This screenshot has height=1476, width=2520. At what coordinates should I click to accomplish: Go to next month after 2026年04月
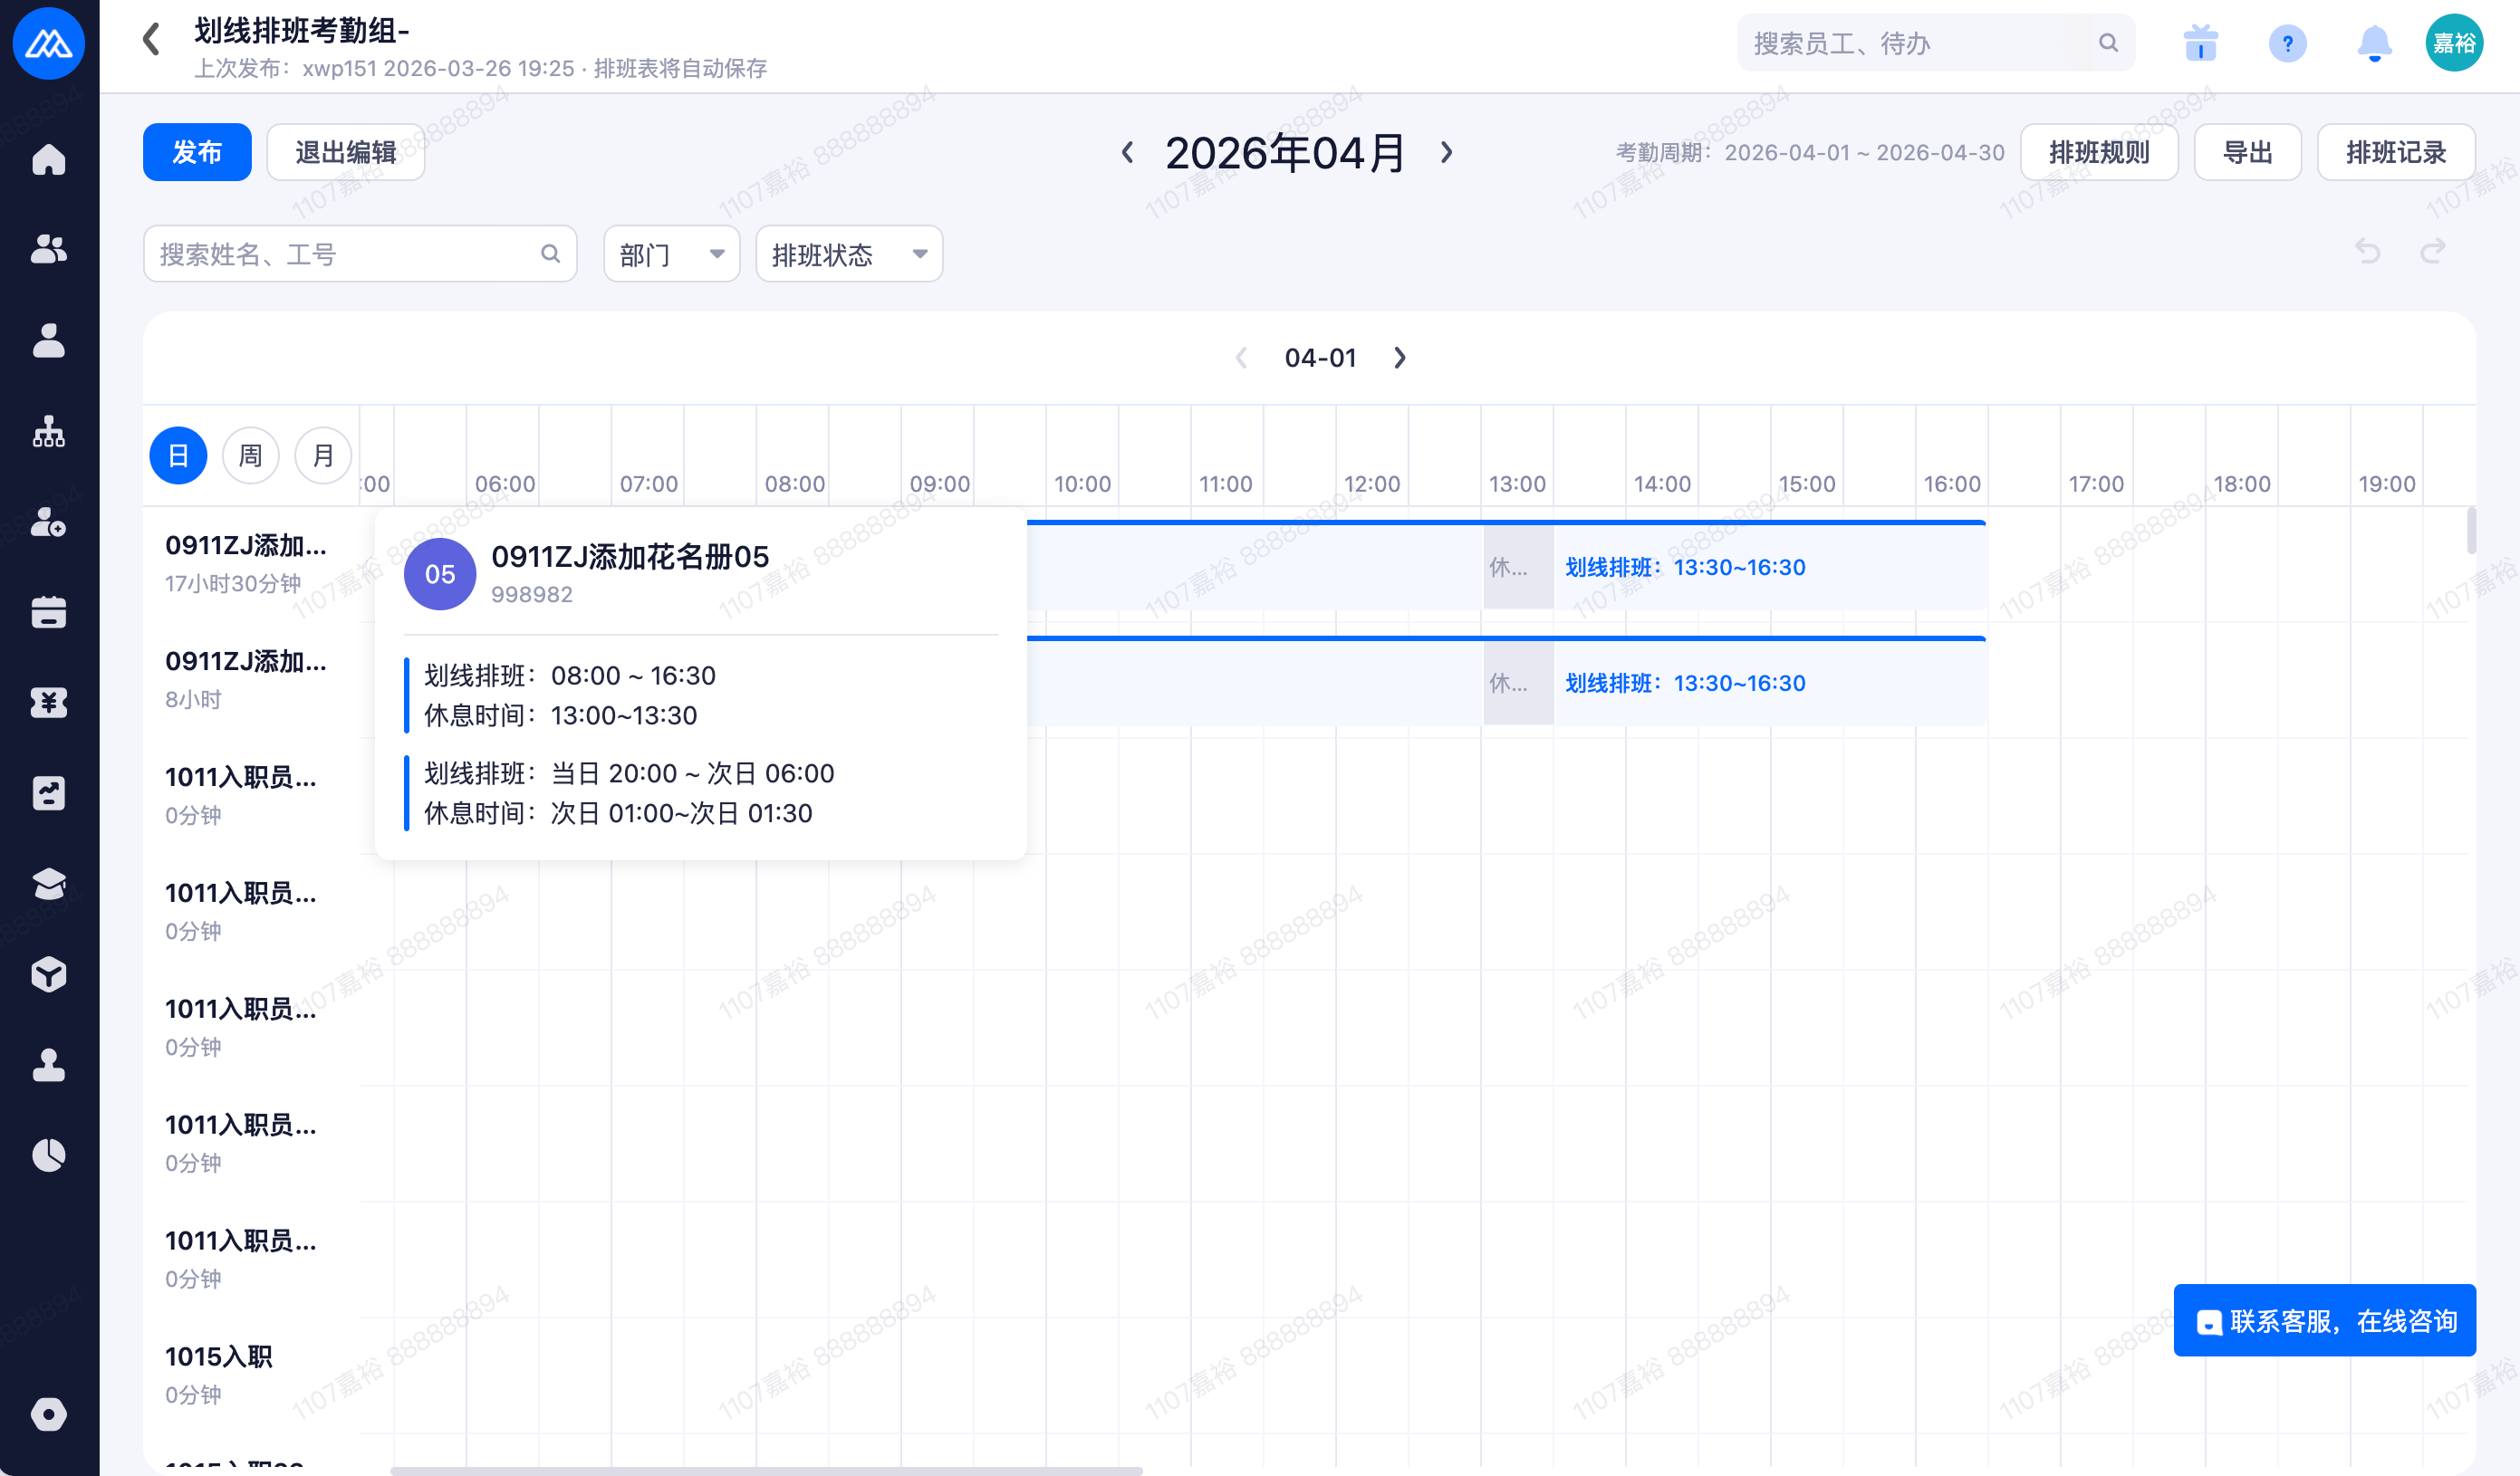1446,152
